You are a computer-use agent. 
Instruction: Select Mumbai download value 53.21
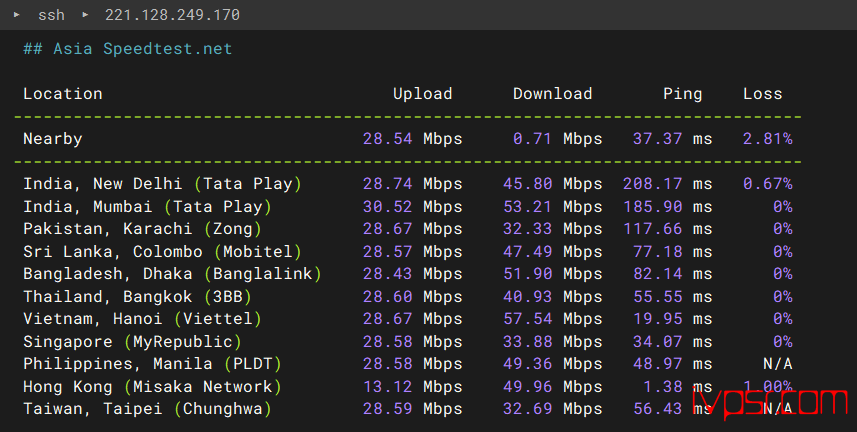click(x=527, y=207)
